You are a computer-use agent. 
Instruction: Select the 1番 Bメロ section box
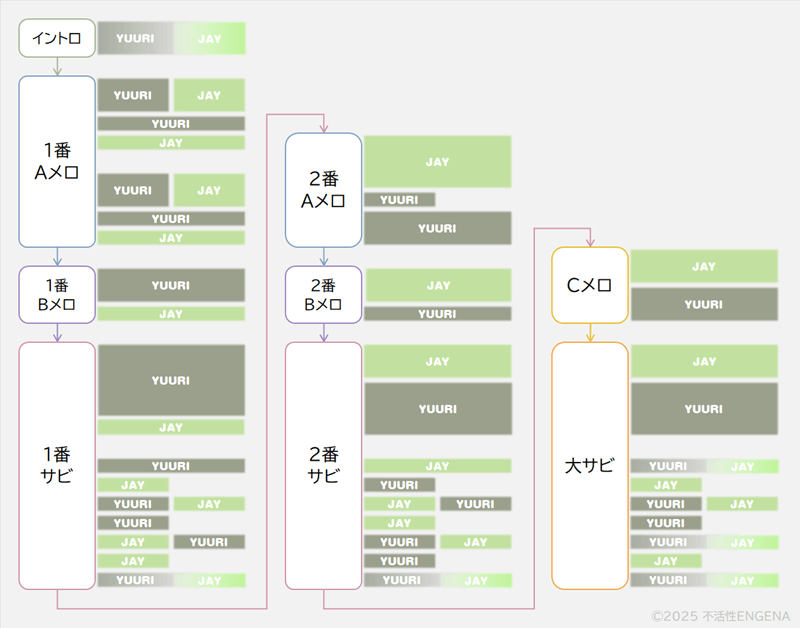[x=57, y=294]
